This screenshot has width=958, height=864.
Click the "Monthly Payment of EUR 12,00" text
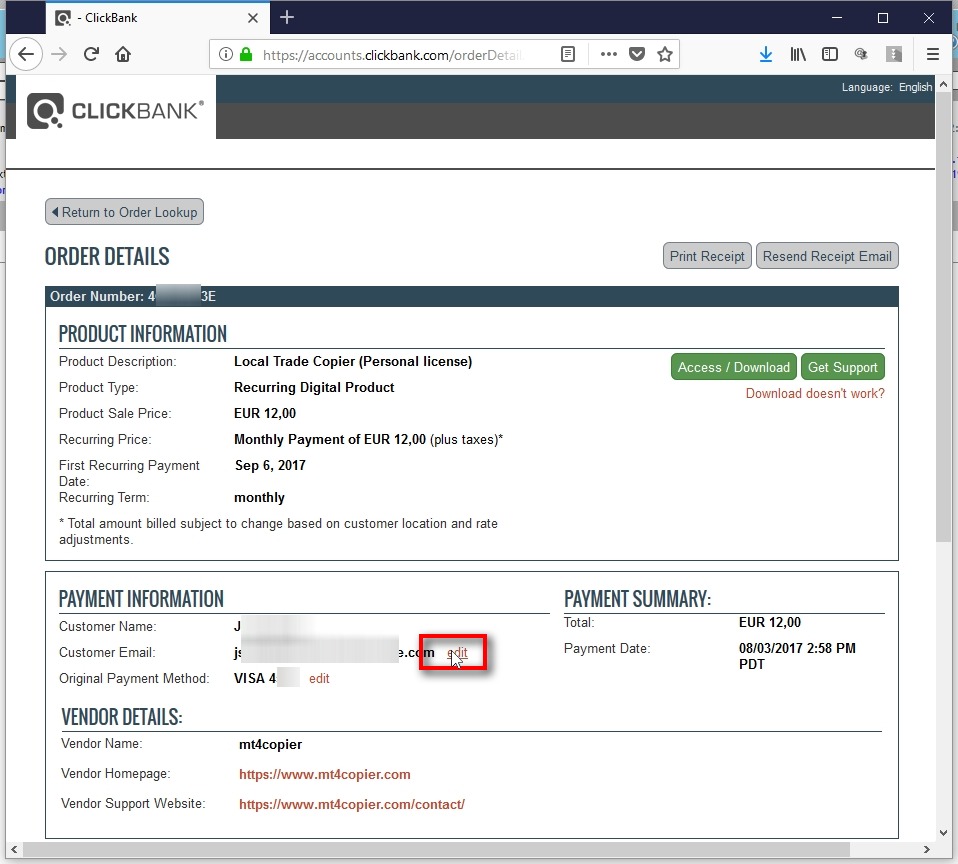pos(330,439)
